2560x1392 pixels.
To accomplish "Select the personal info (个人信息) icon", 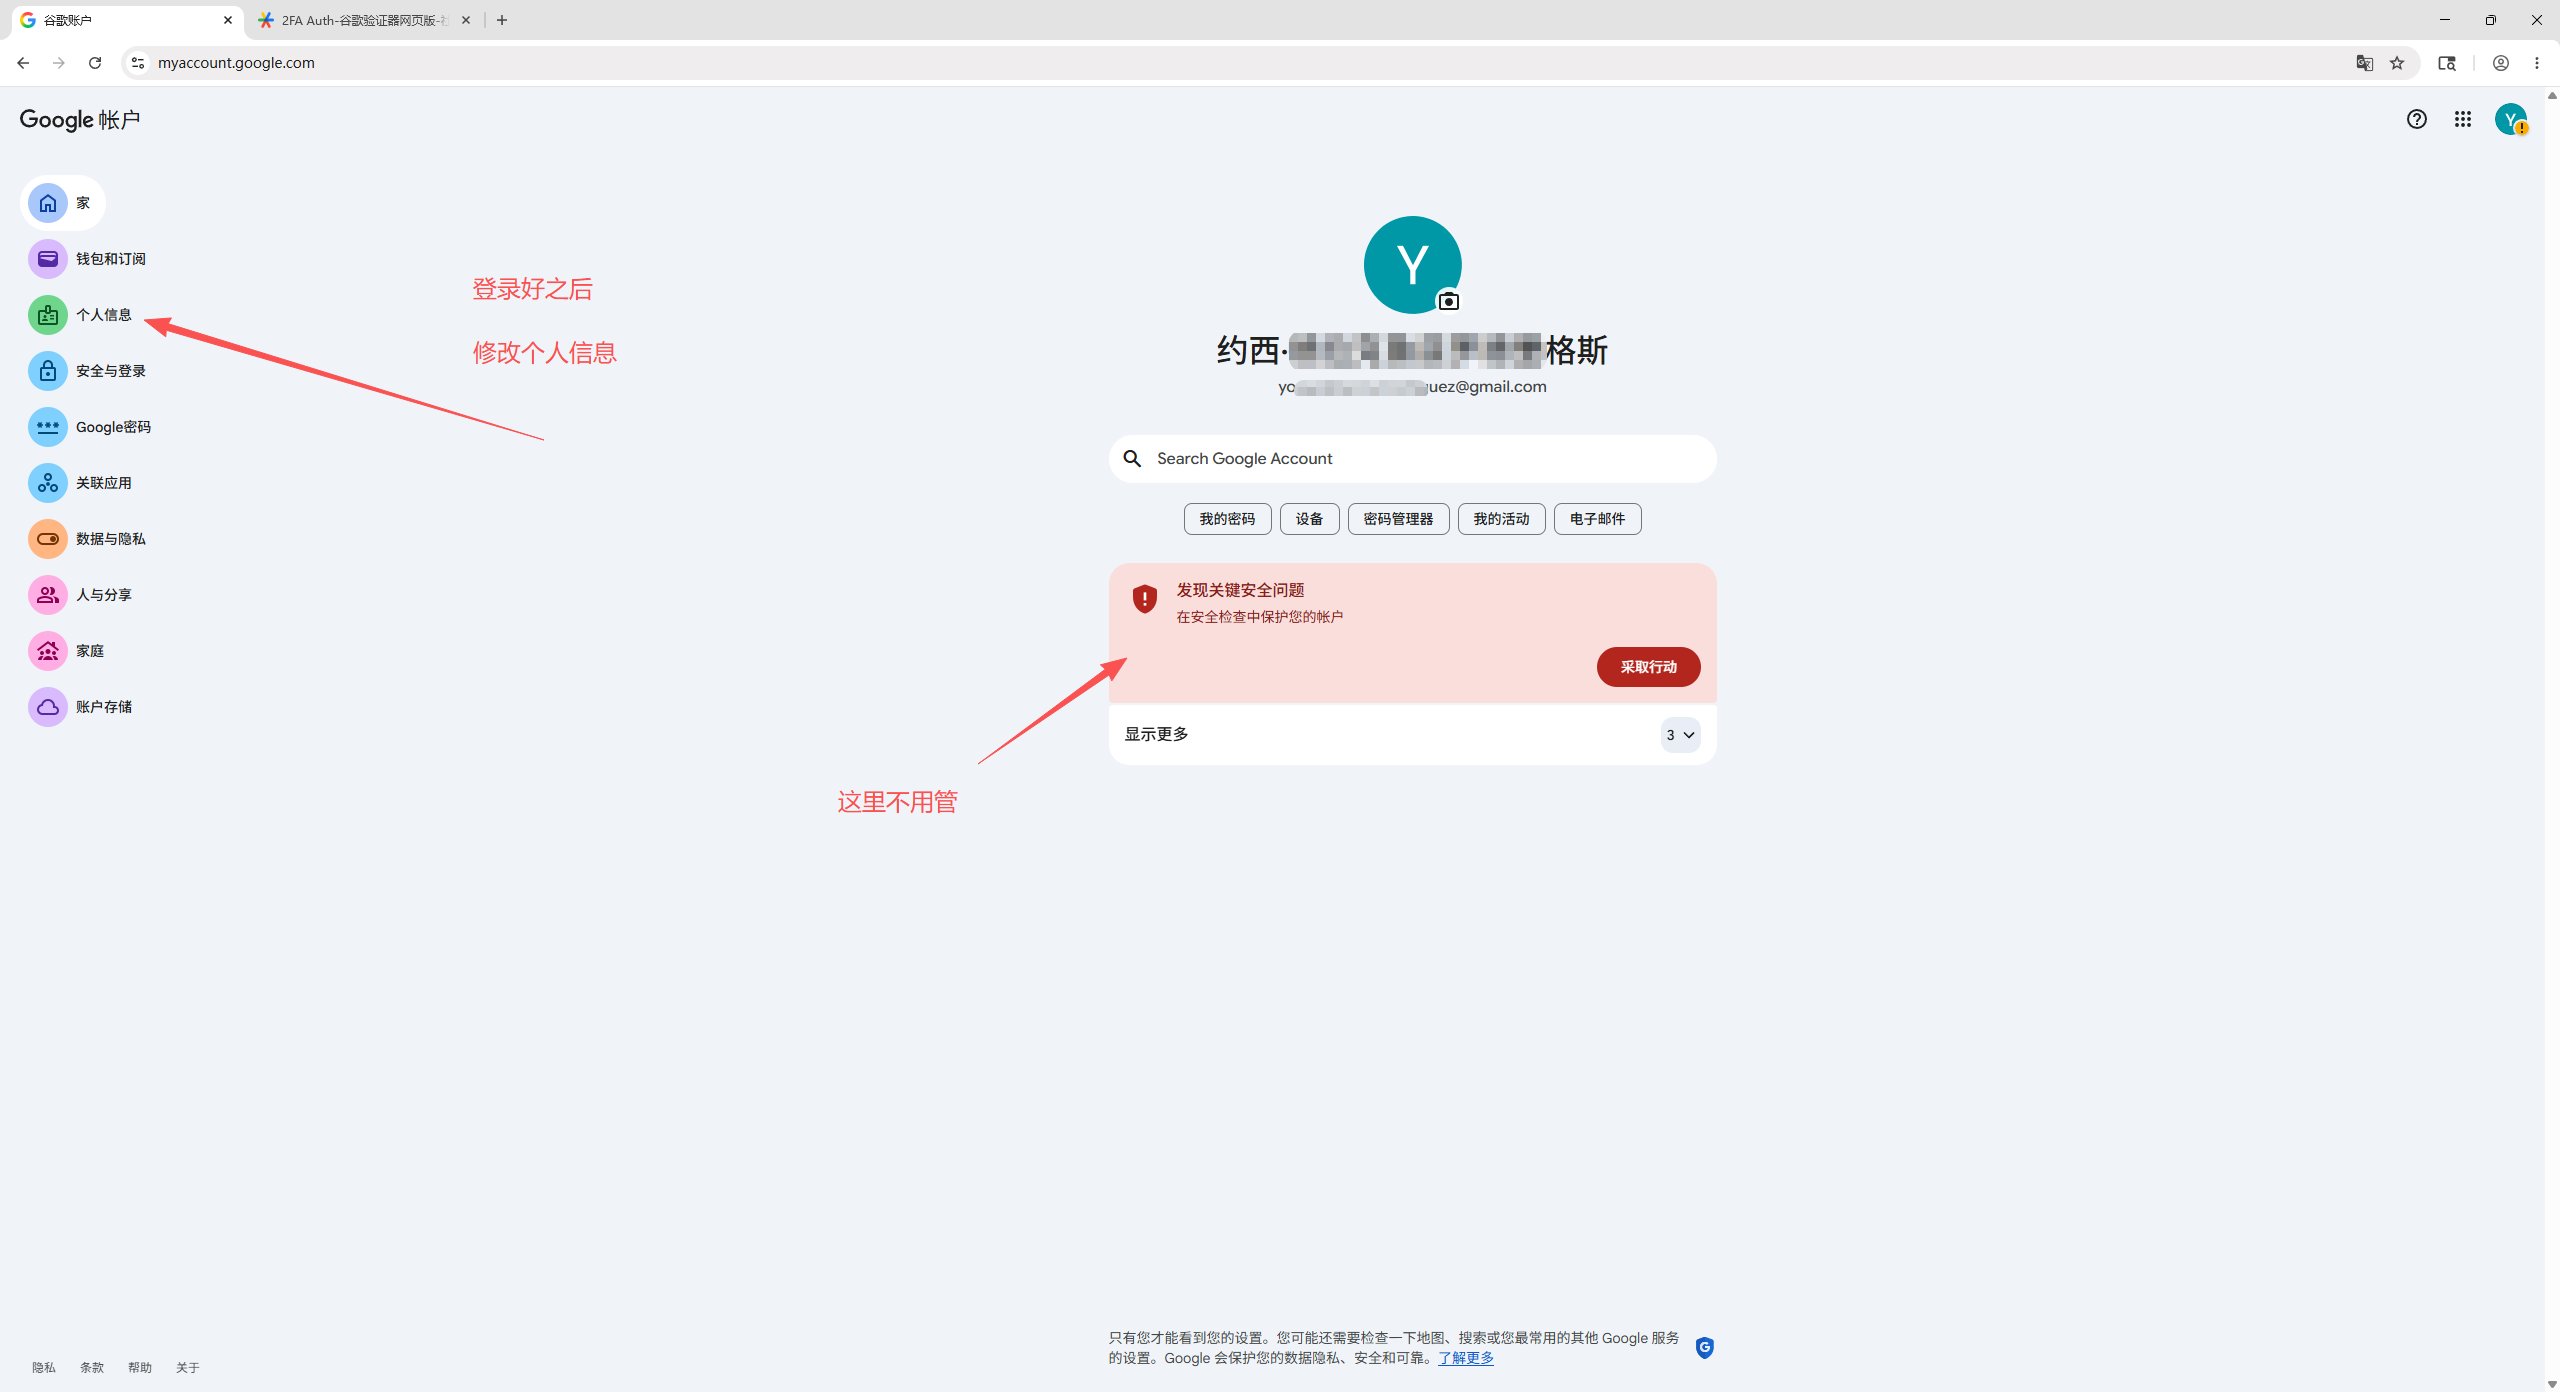I will coord(47,315).
